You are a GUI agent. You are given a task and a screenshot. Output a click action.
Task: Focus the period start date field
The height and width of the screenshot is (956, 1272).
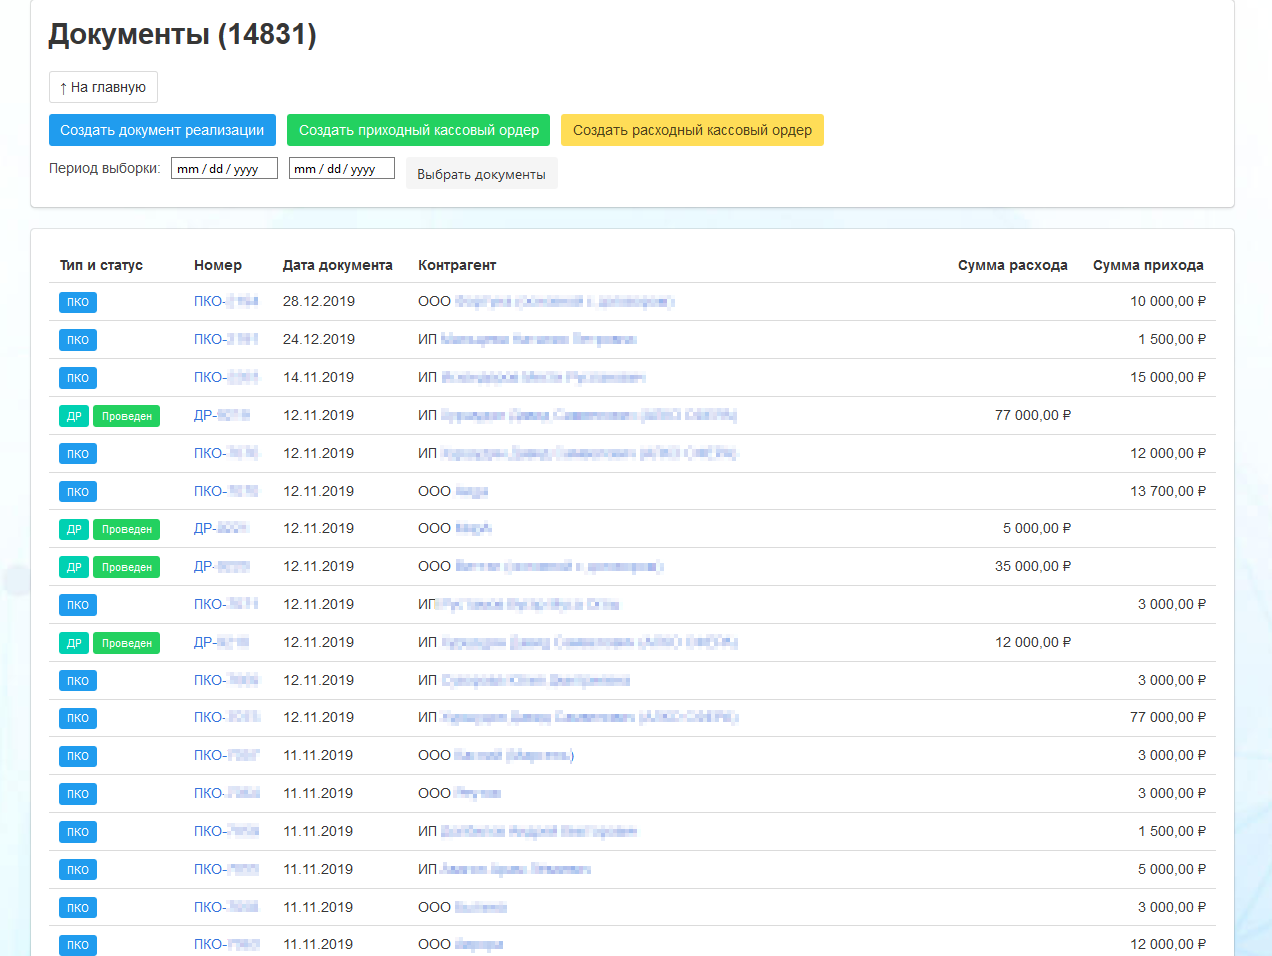(x=223, y=169)
